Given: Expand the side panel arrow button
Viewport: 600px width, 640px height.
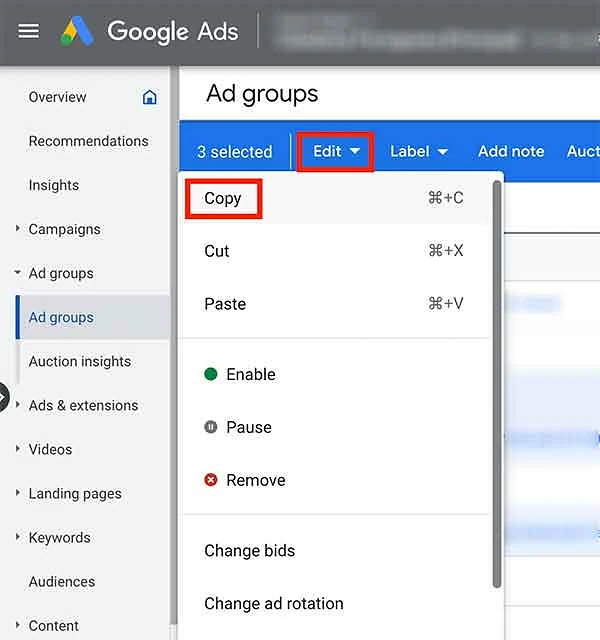Looking at the screenshot, I should (x=3, y=397).
